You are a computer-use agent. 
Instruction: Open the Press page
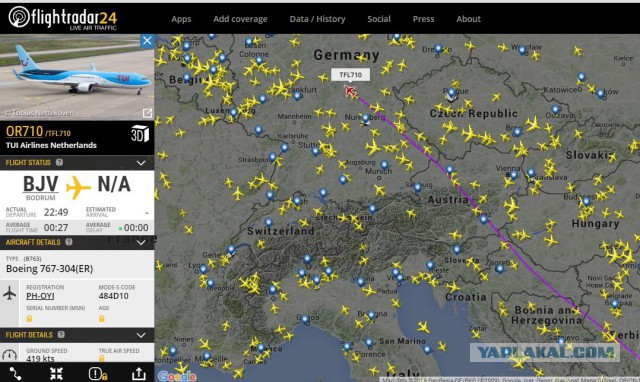(x=423, y=19)
